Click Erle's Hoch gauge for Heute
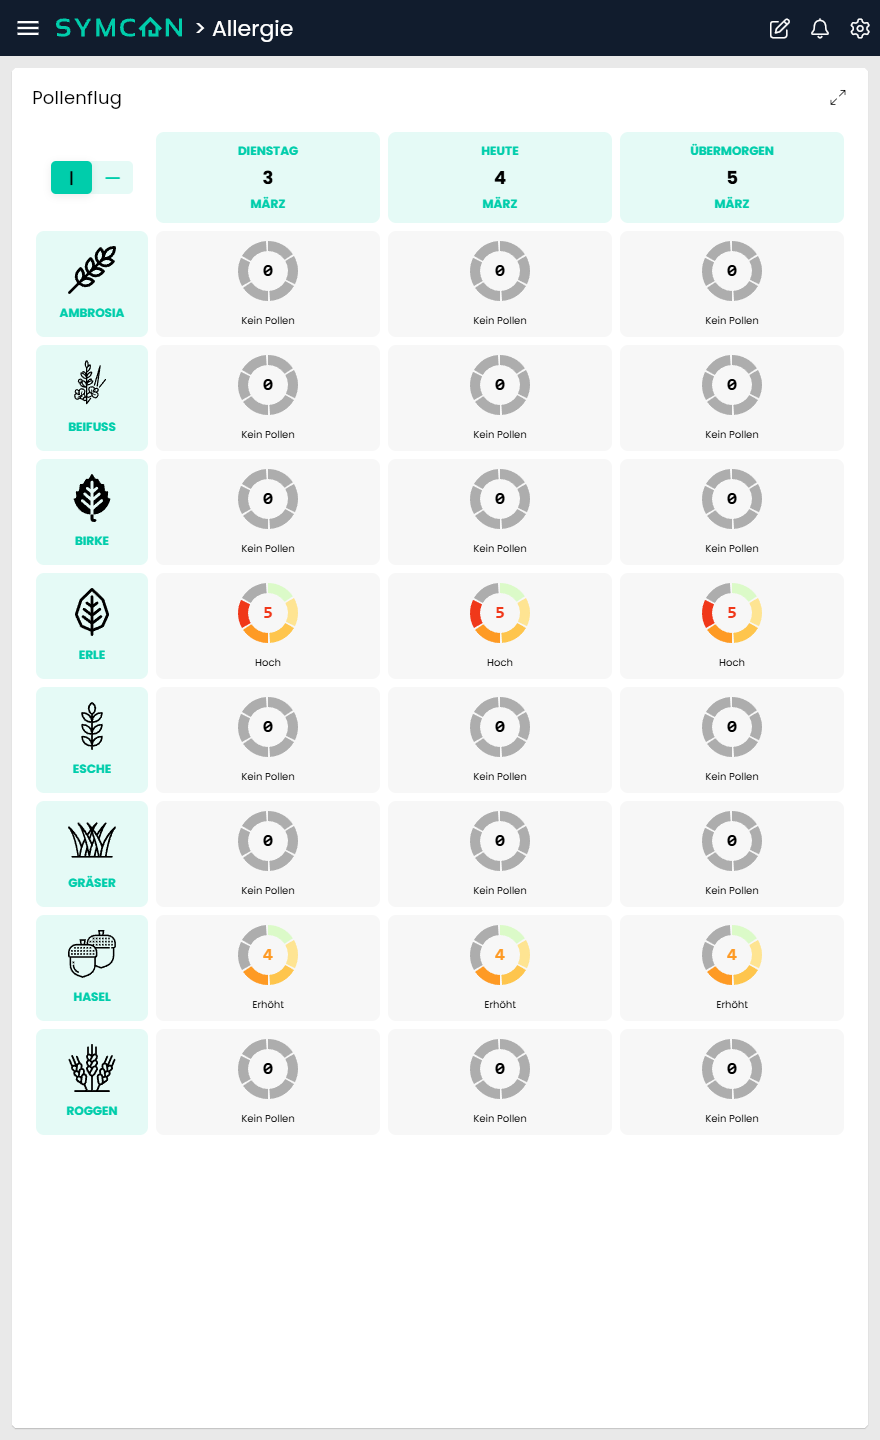The width and height of the screenshot is (880, 1440). tap(500, 613)
